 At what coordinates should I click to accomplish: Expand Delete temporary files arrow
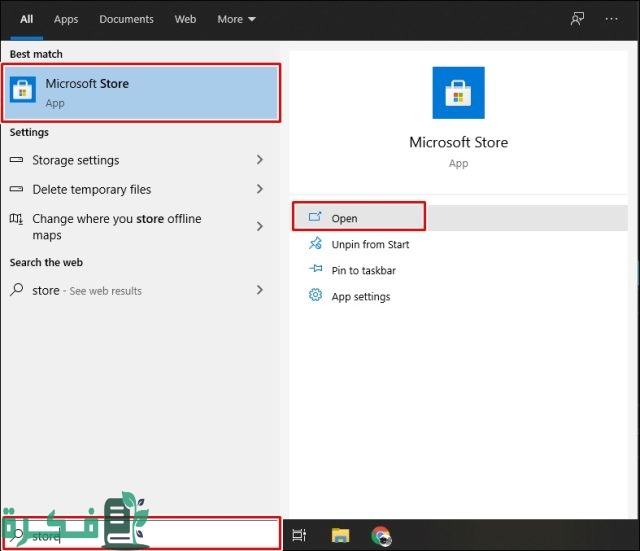(x=260, y=189)
